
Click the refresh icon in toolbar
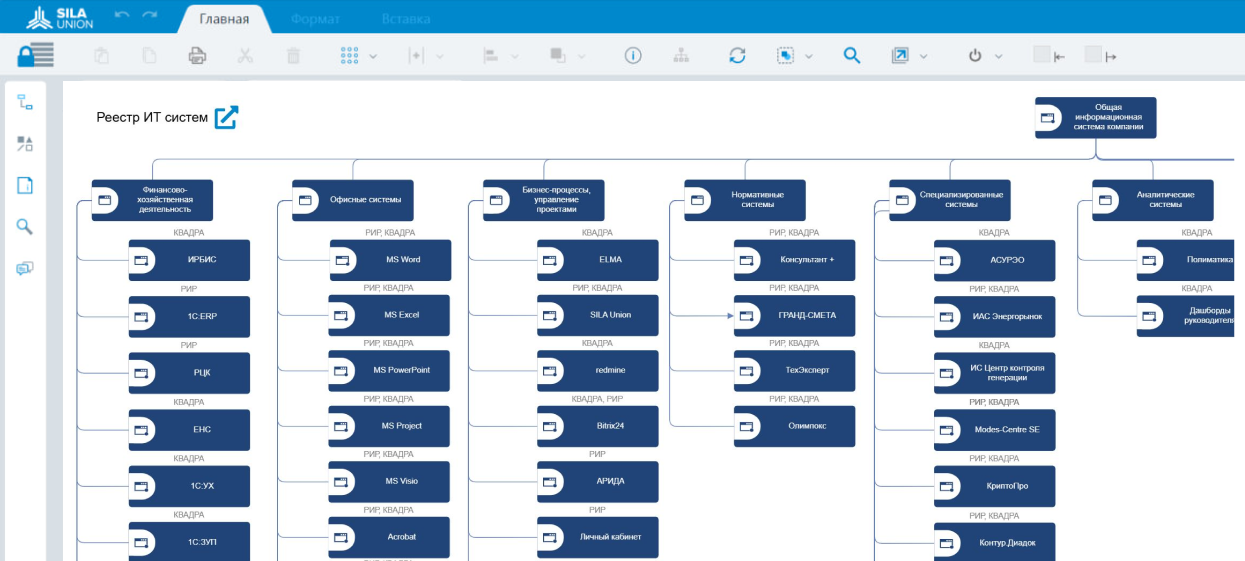pyautogui.click(x=737, y=56)
